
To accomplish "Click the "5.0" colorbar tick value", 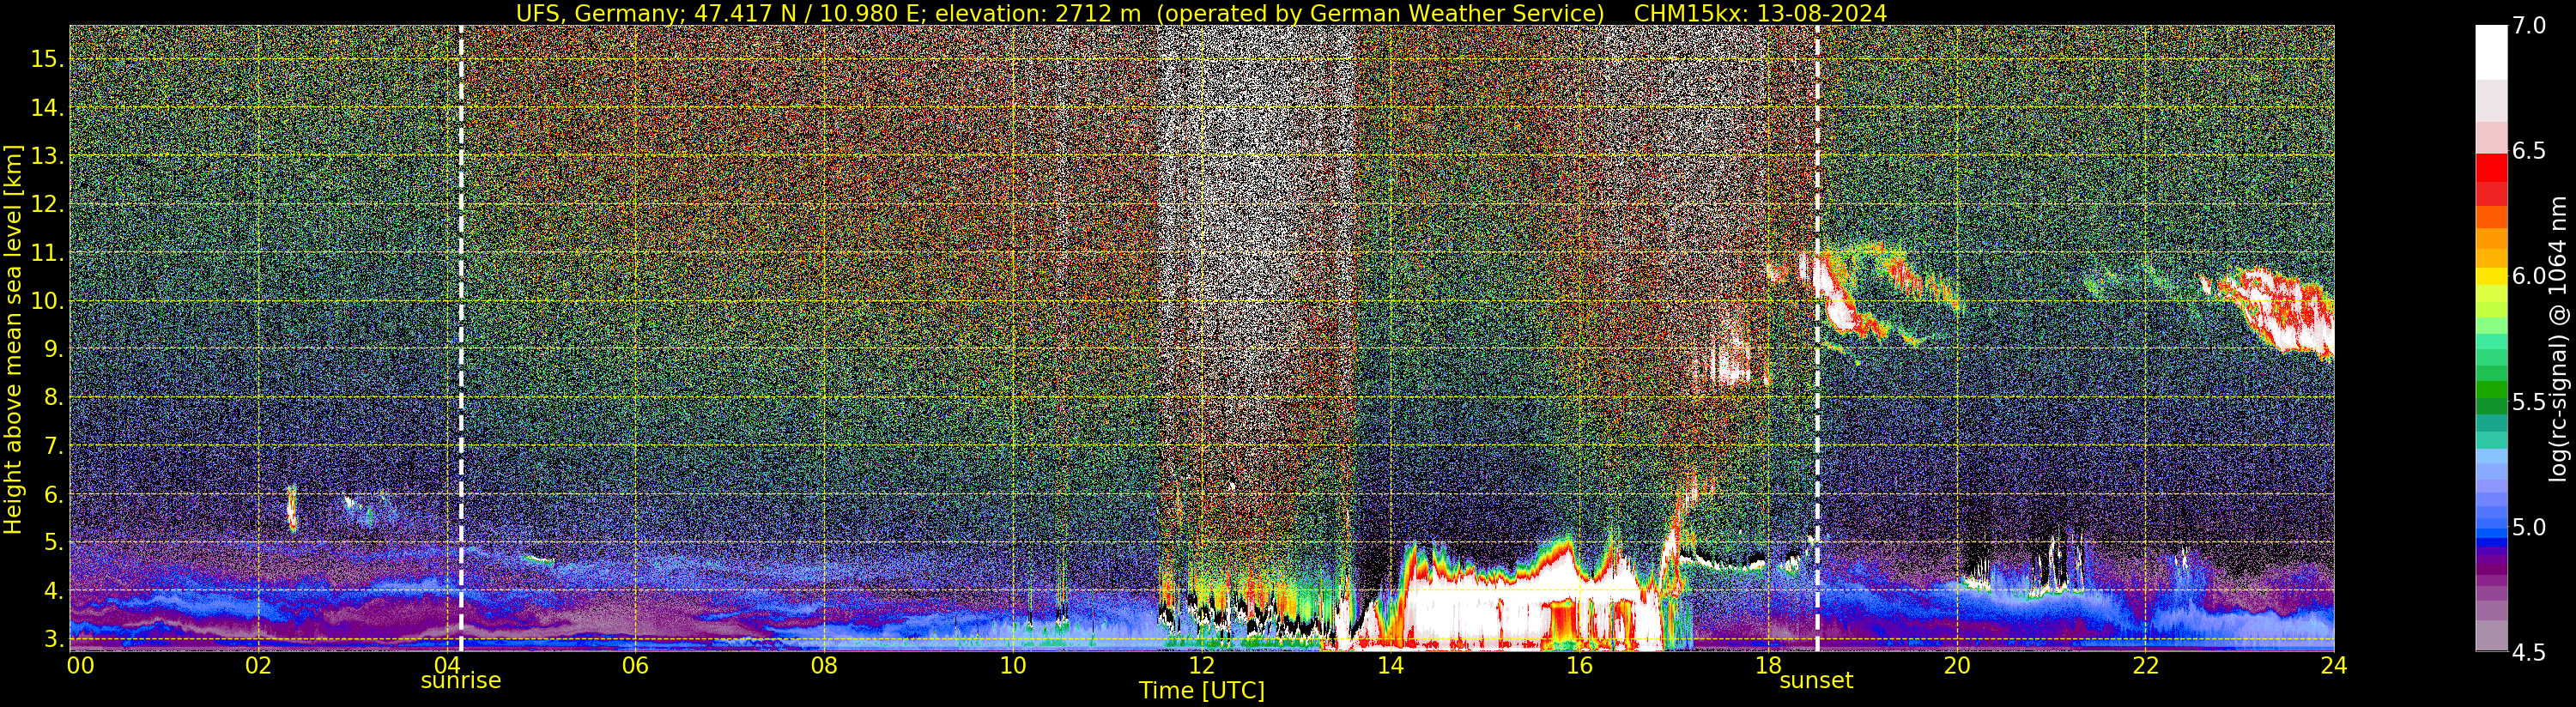I will (2530, 527).
